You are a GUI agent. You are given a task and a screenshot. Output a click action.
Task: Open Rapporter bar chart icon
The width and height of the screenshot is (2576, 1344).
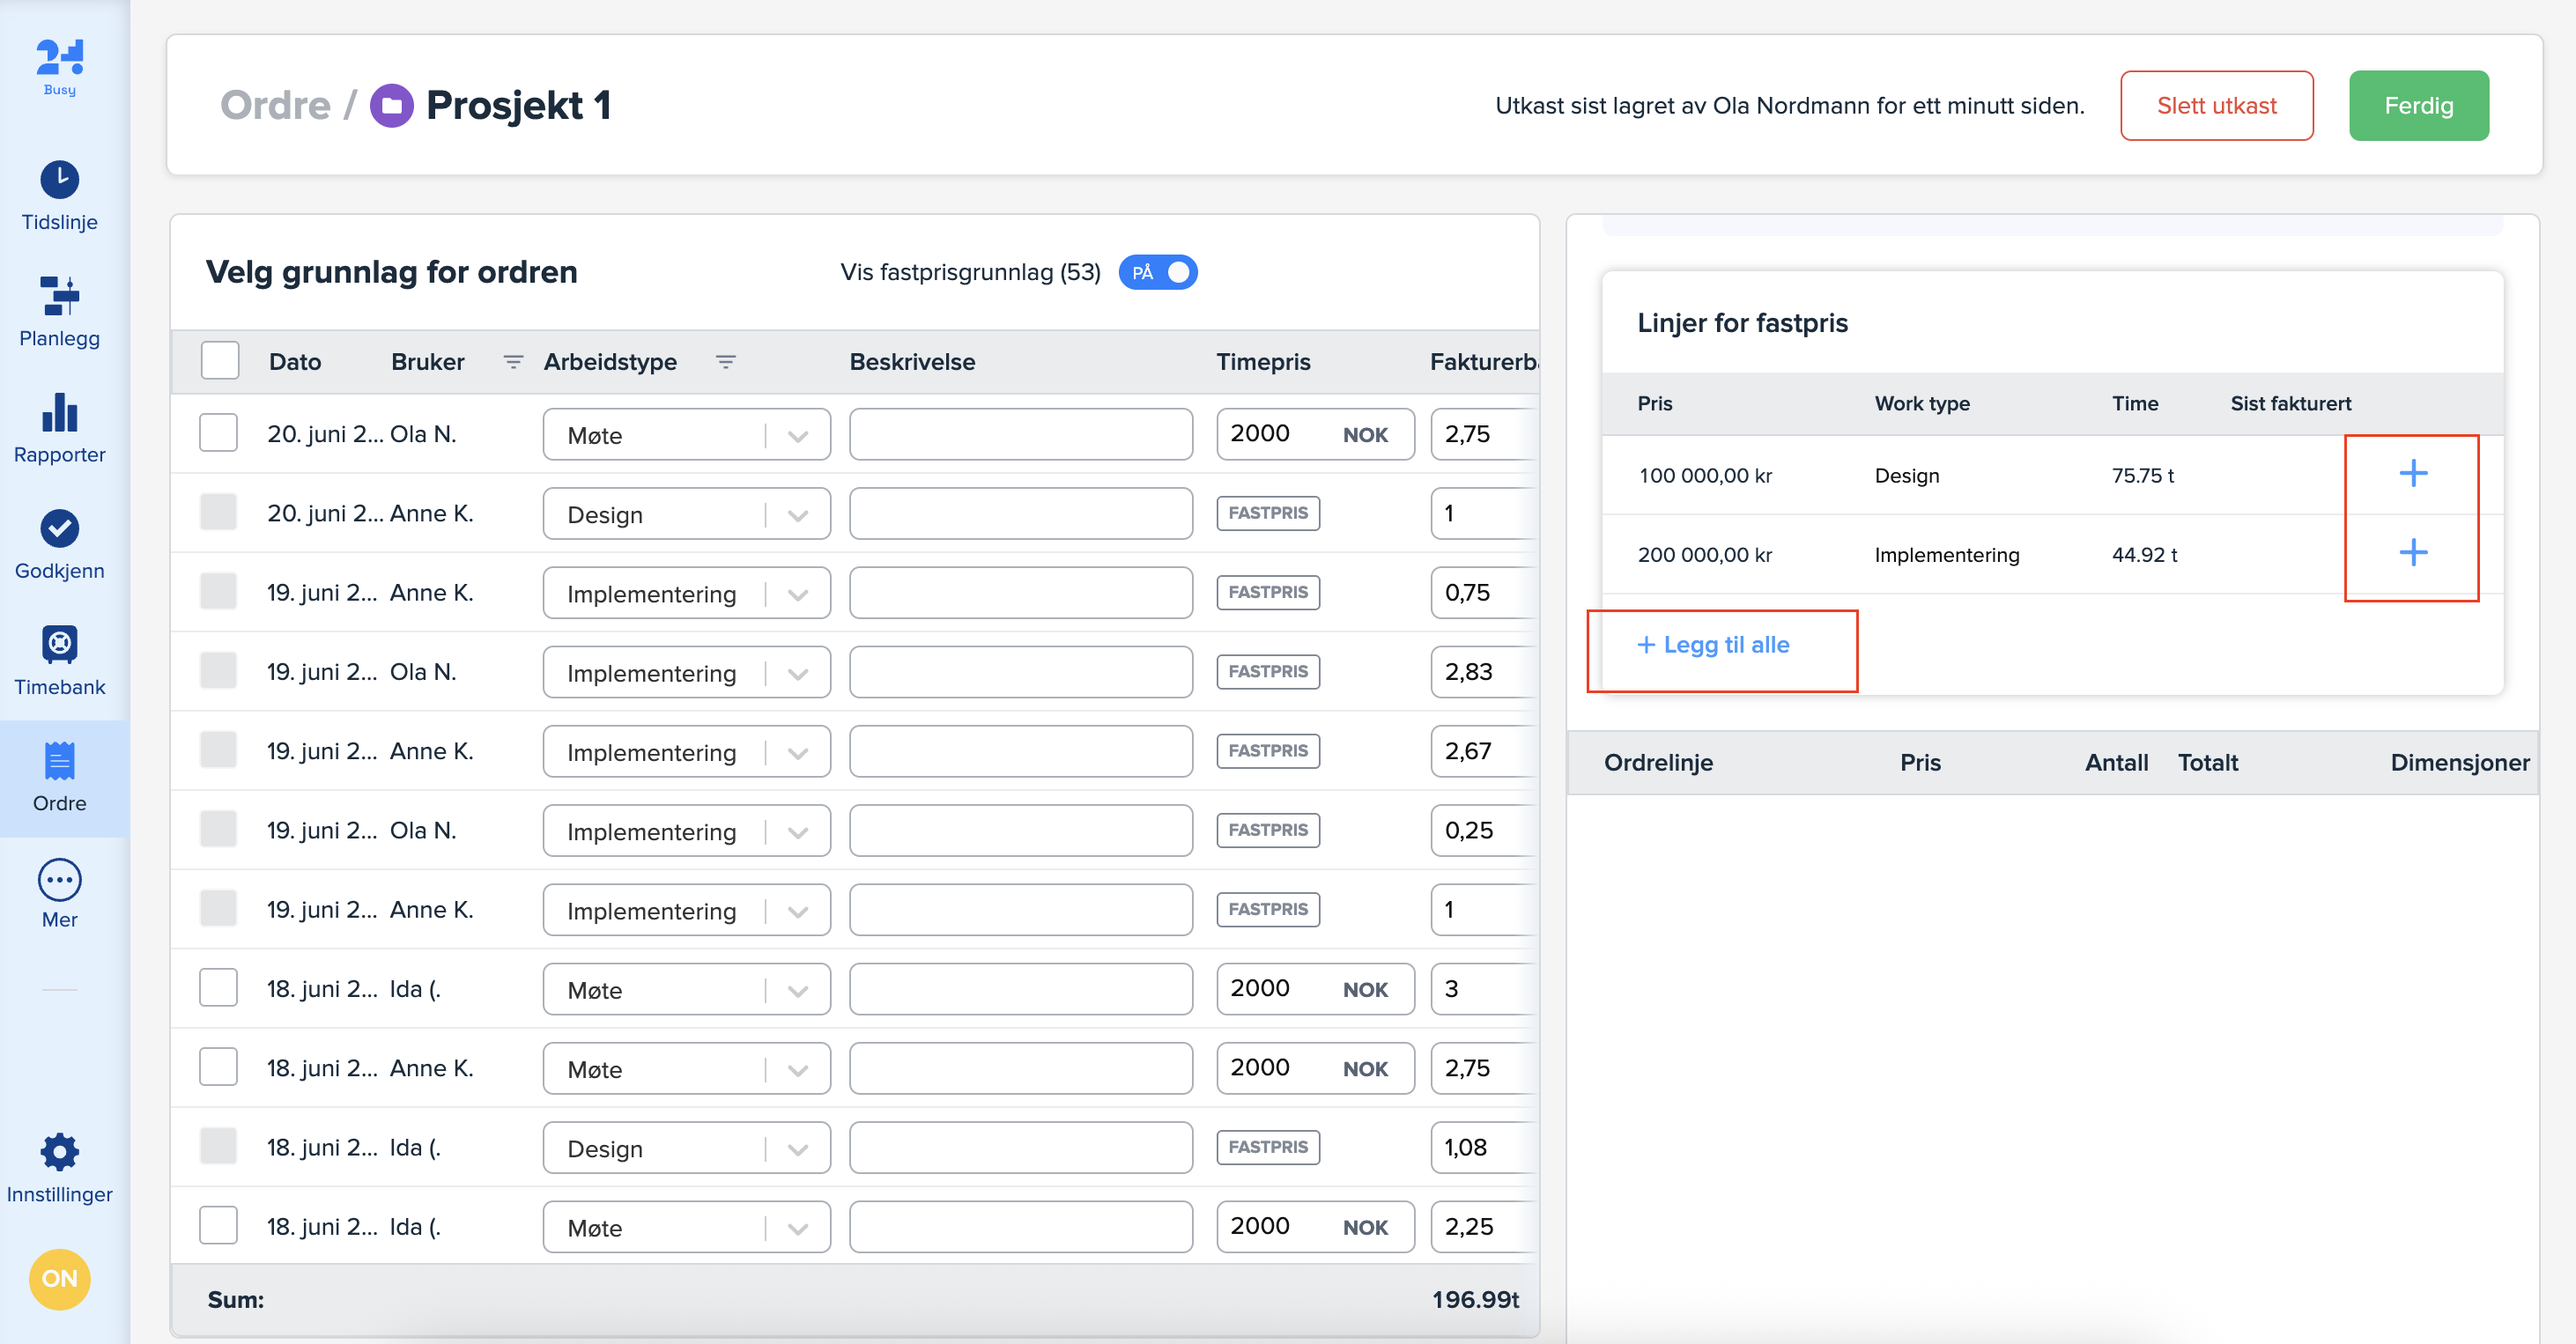tap(59, 413)
